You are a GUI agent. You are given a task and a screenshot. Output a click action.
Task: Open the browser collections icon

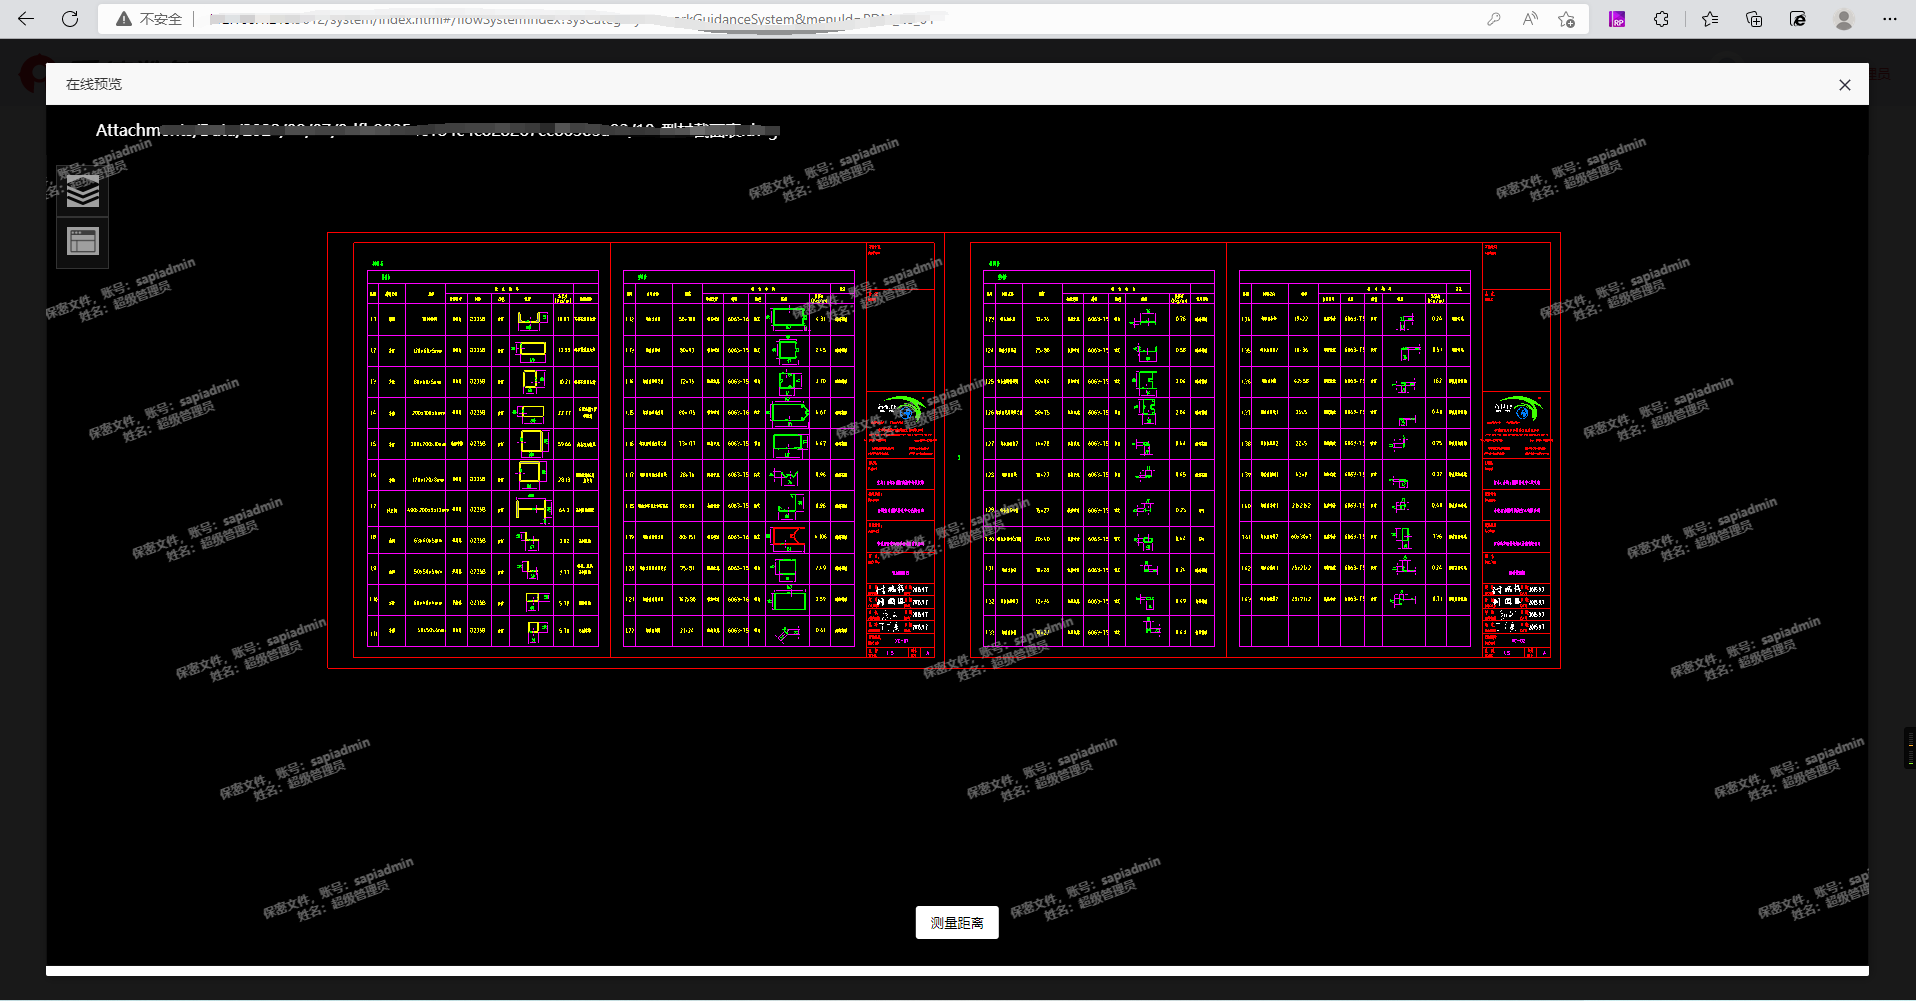pos(1754,19)
